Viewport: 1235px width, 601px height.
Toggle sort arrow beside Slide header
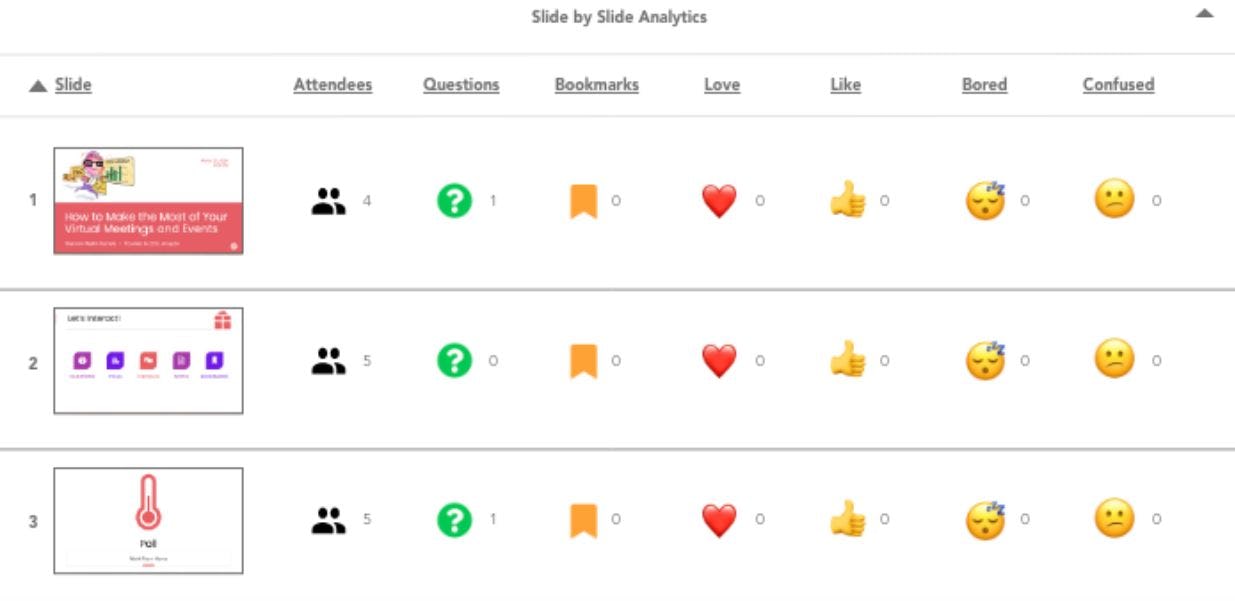coord(38,86)
